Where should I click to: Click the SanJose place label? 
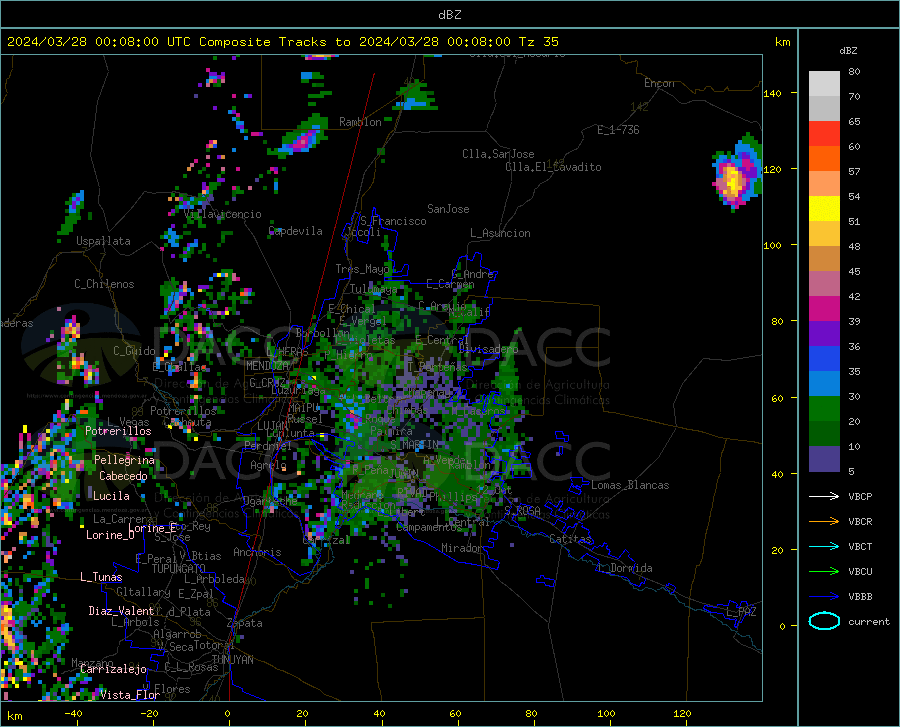(448, 209)
